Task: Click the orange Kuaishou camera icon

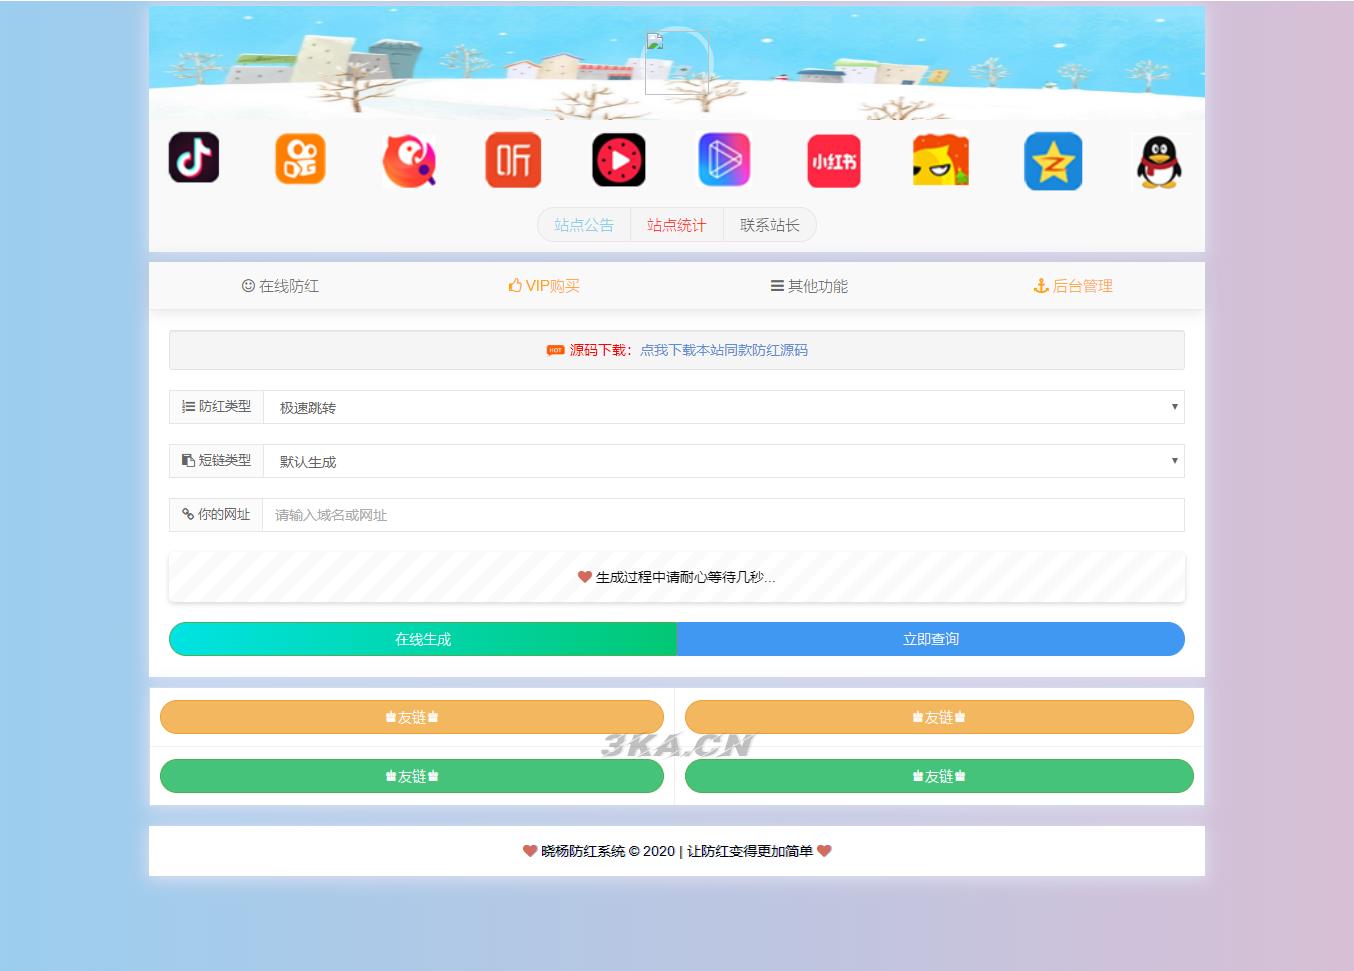Action: coord(301,159)
